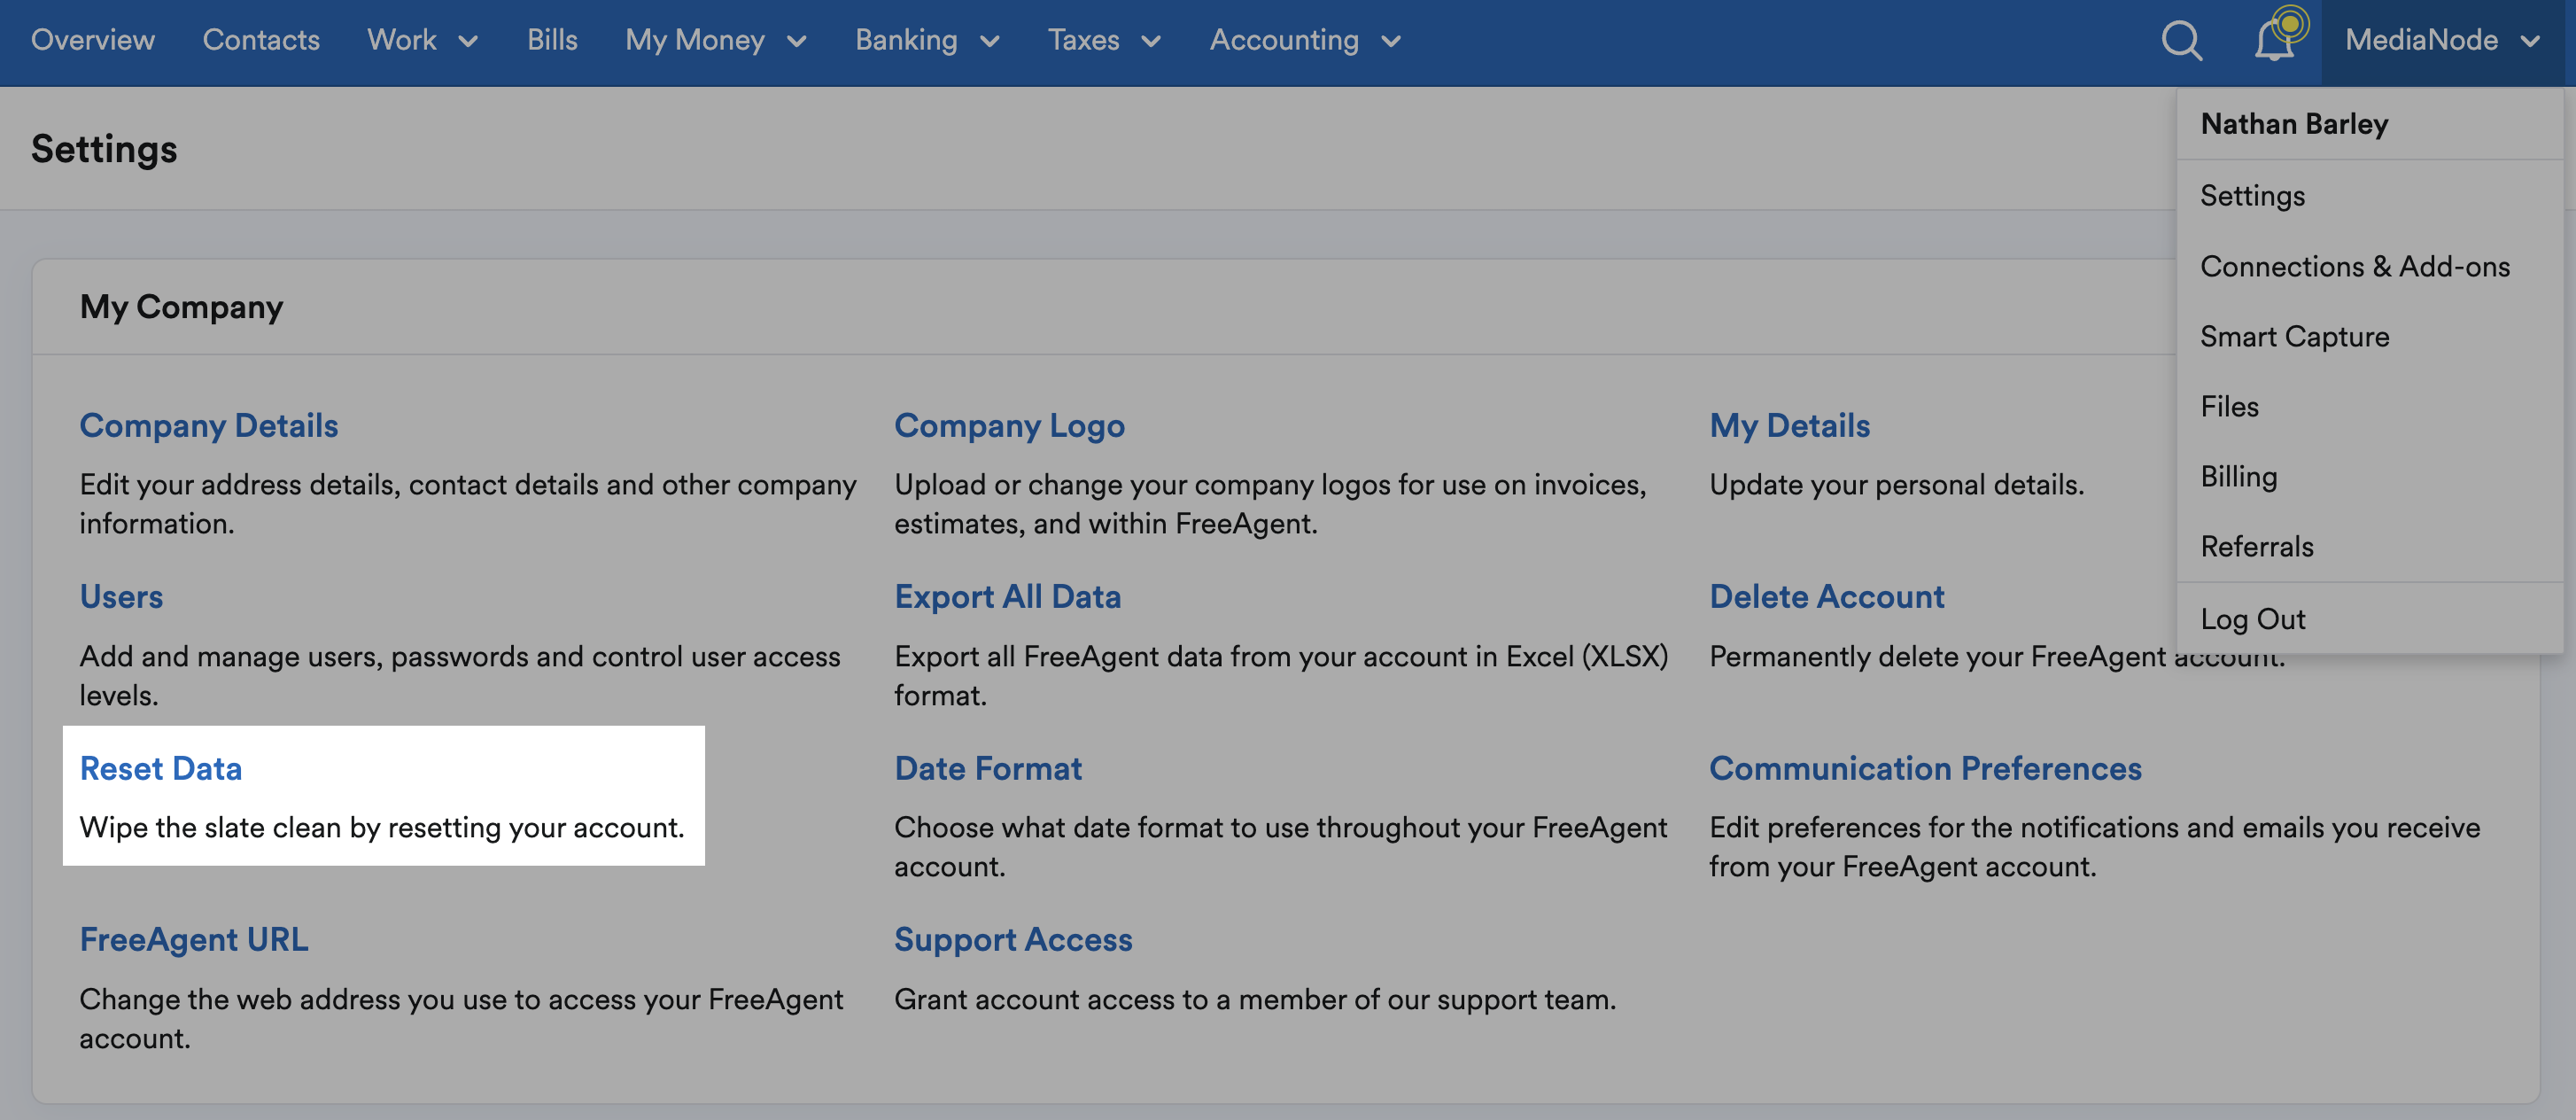Viewport: 2576px width, 1120px height.
Task: Click the Reset Data link
Action: pyautogui.click(x=161, y=769)
